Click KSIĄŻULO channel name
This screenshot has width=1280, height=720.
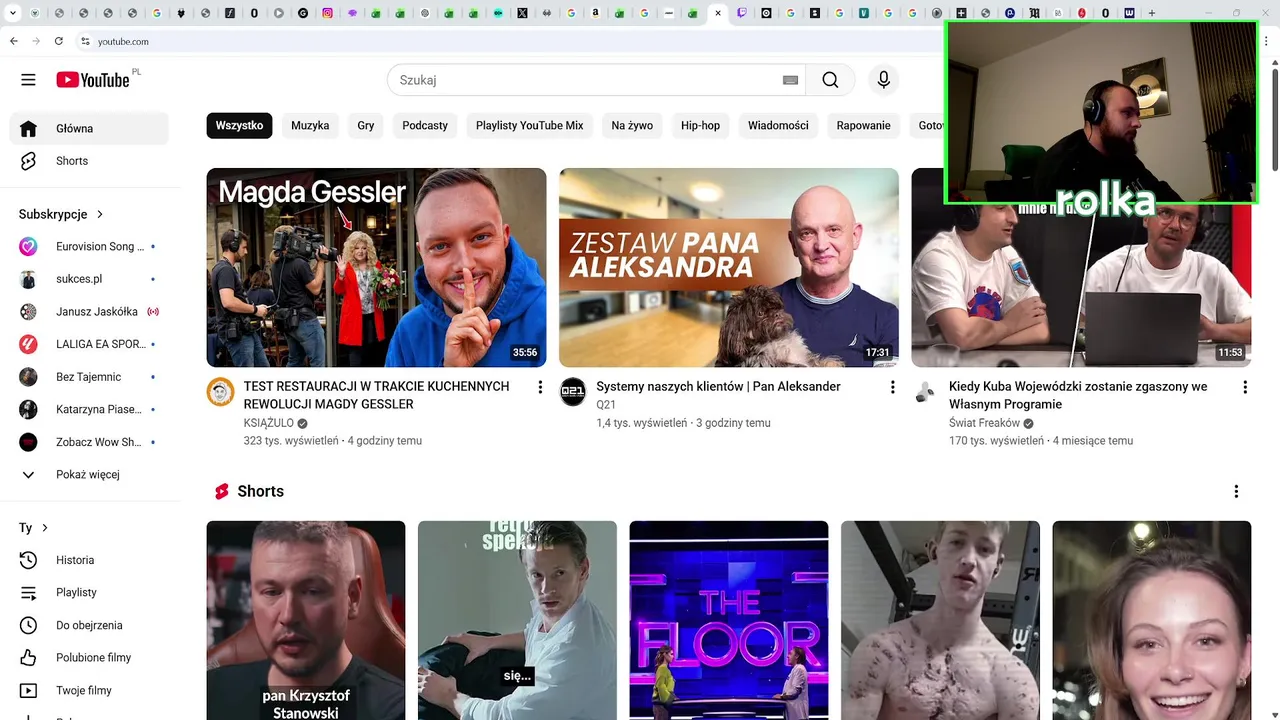click(269, 423)
